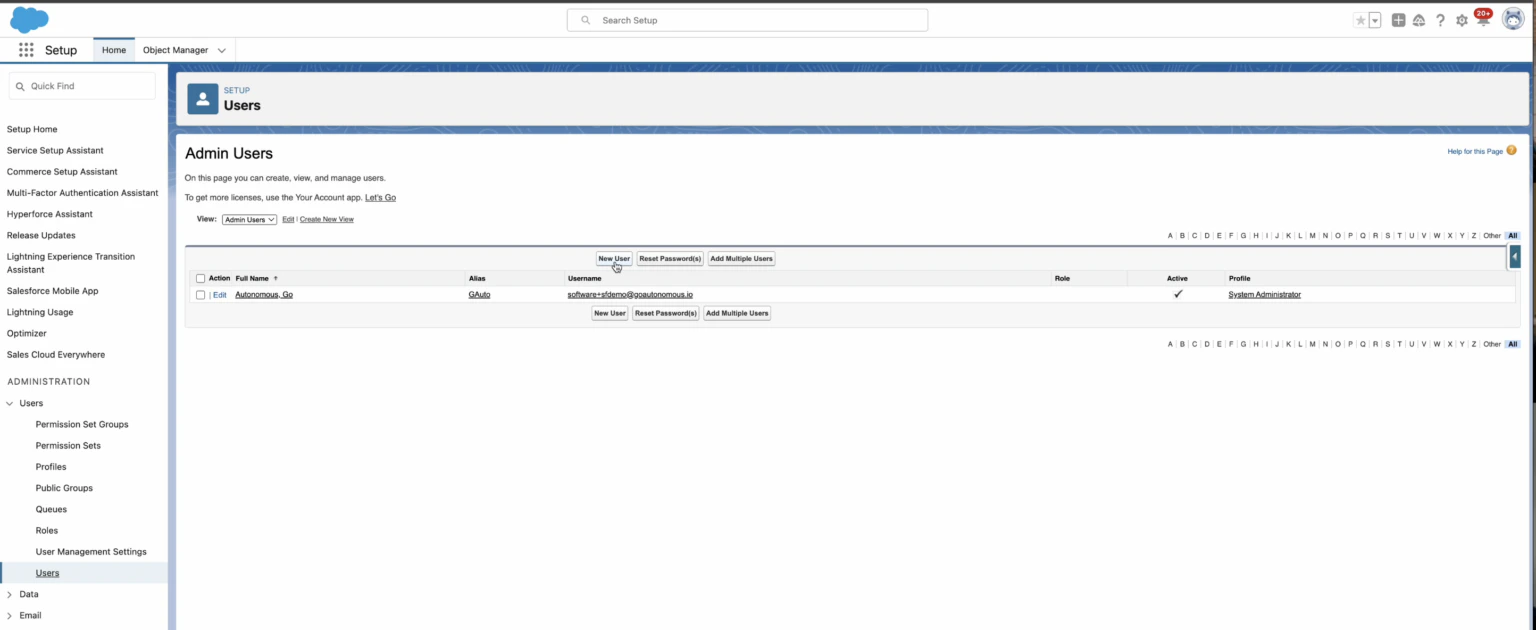This screenshot has width=1536, height=630.
Task: Open the App Launcher grid icon
Action: (26, 50)
